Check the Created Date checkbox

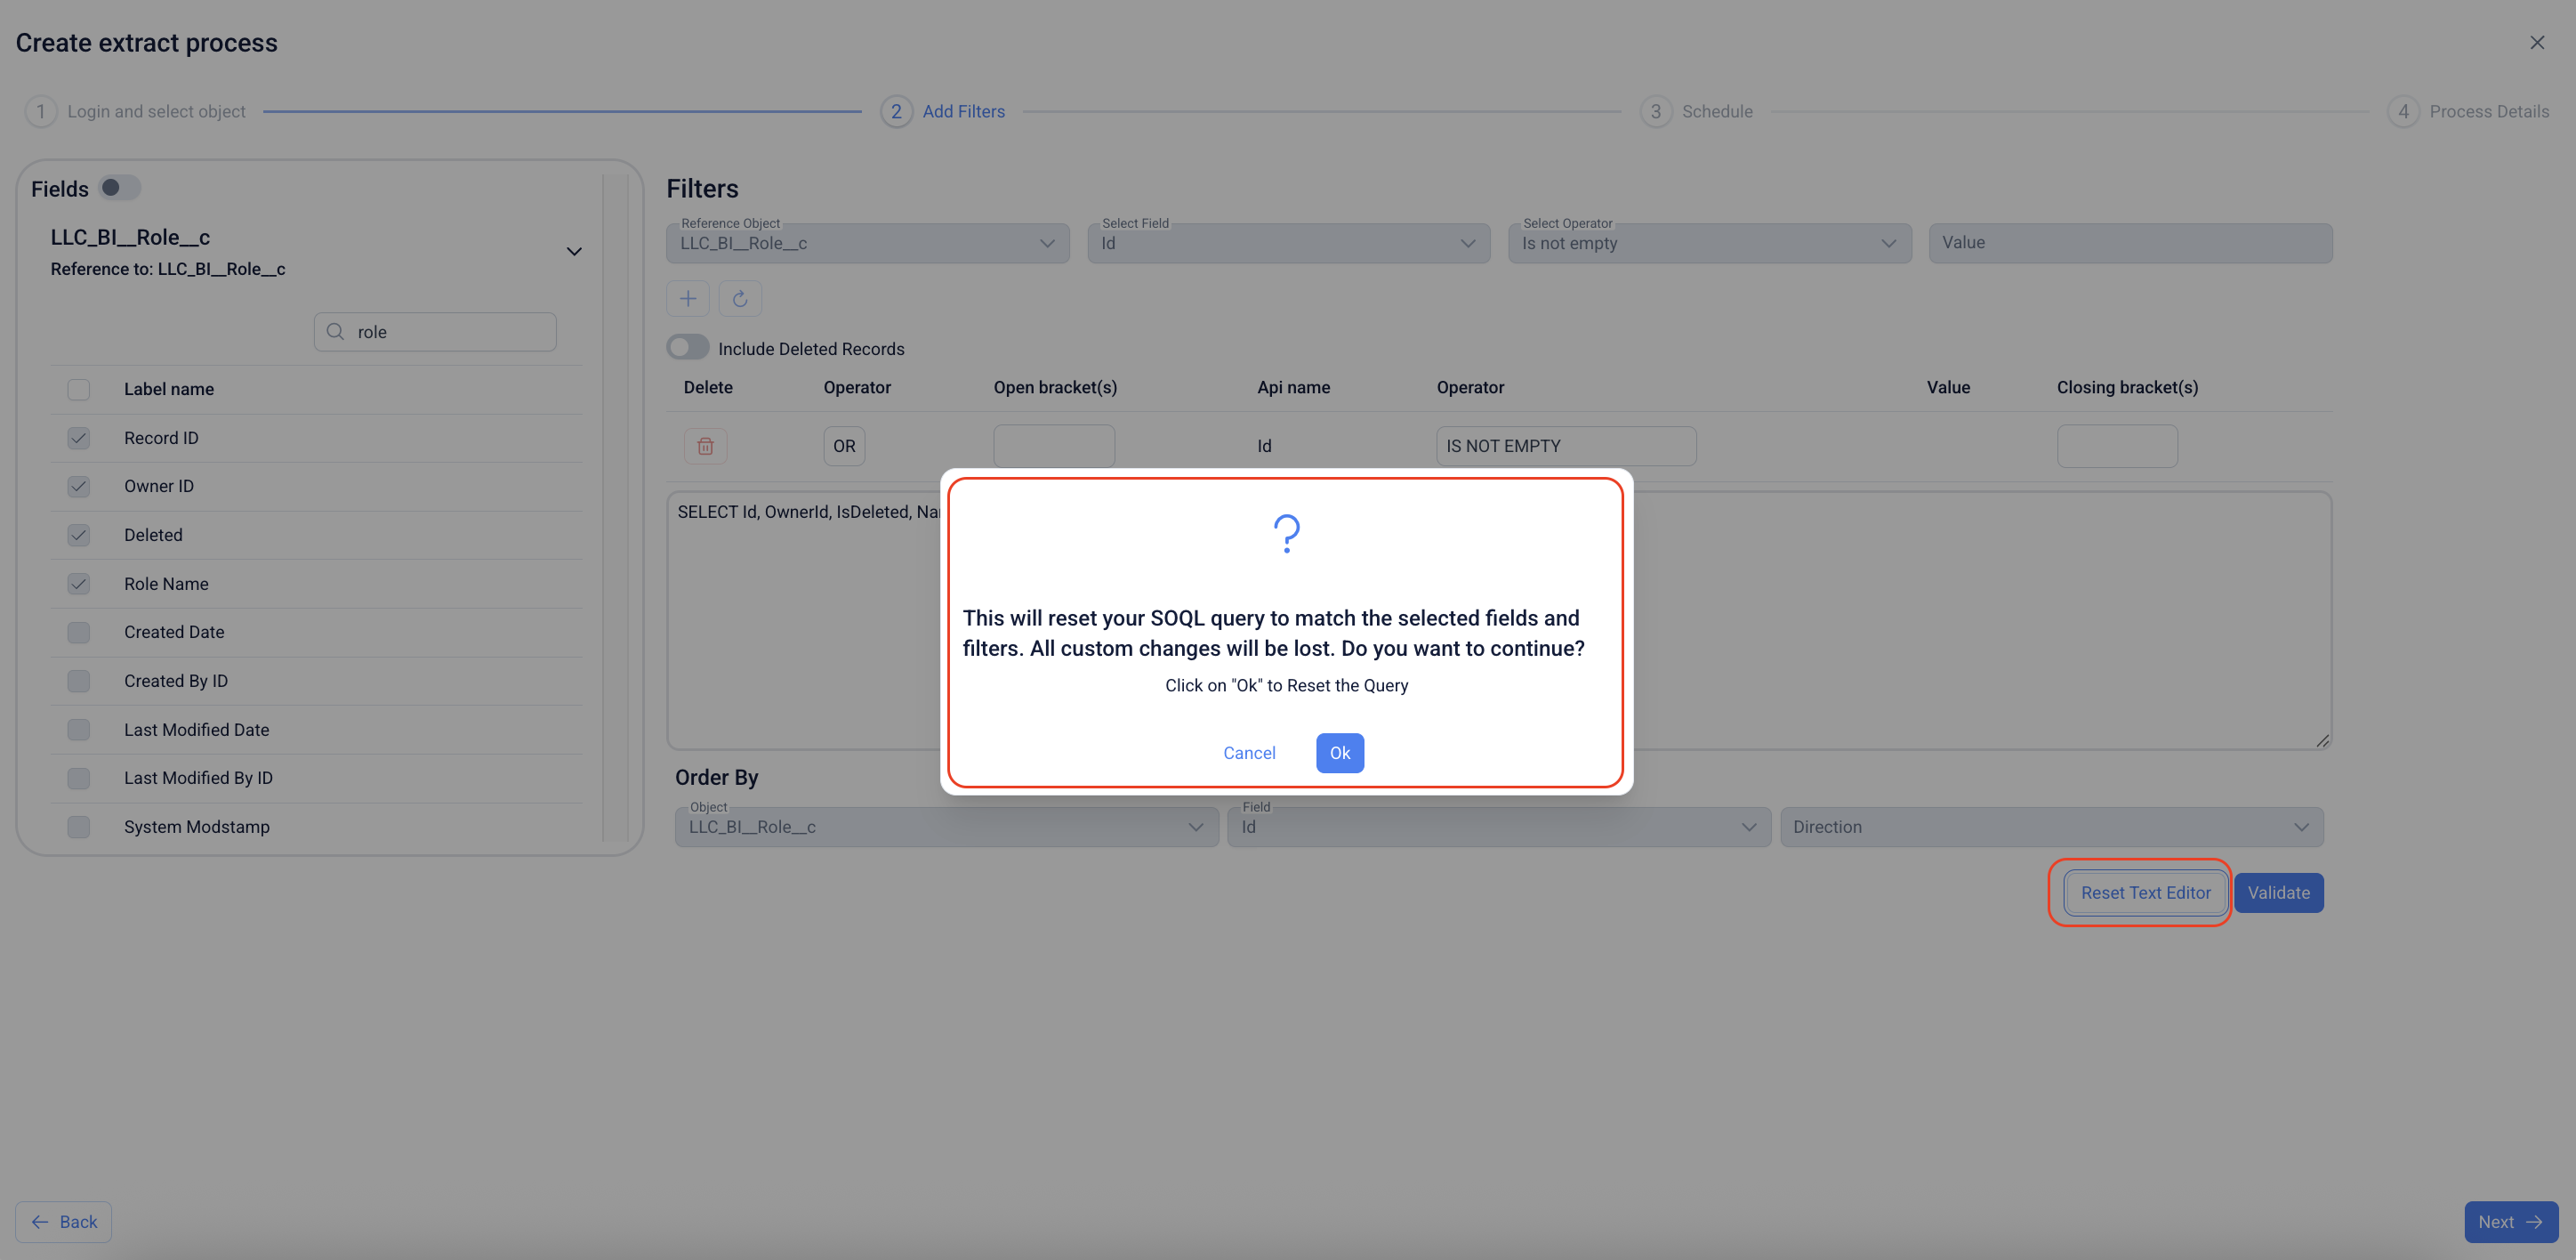(x=78, y=632)
